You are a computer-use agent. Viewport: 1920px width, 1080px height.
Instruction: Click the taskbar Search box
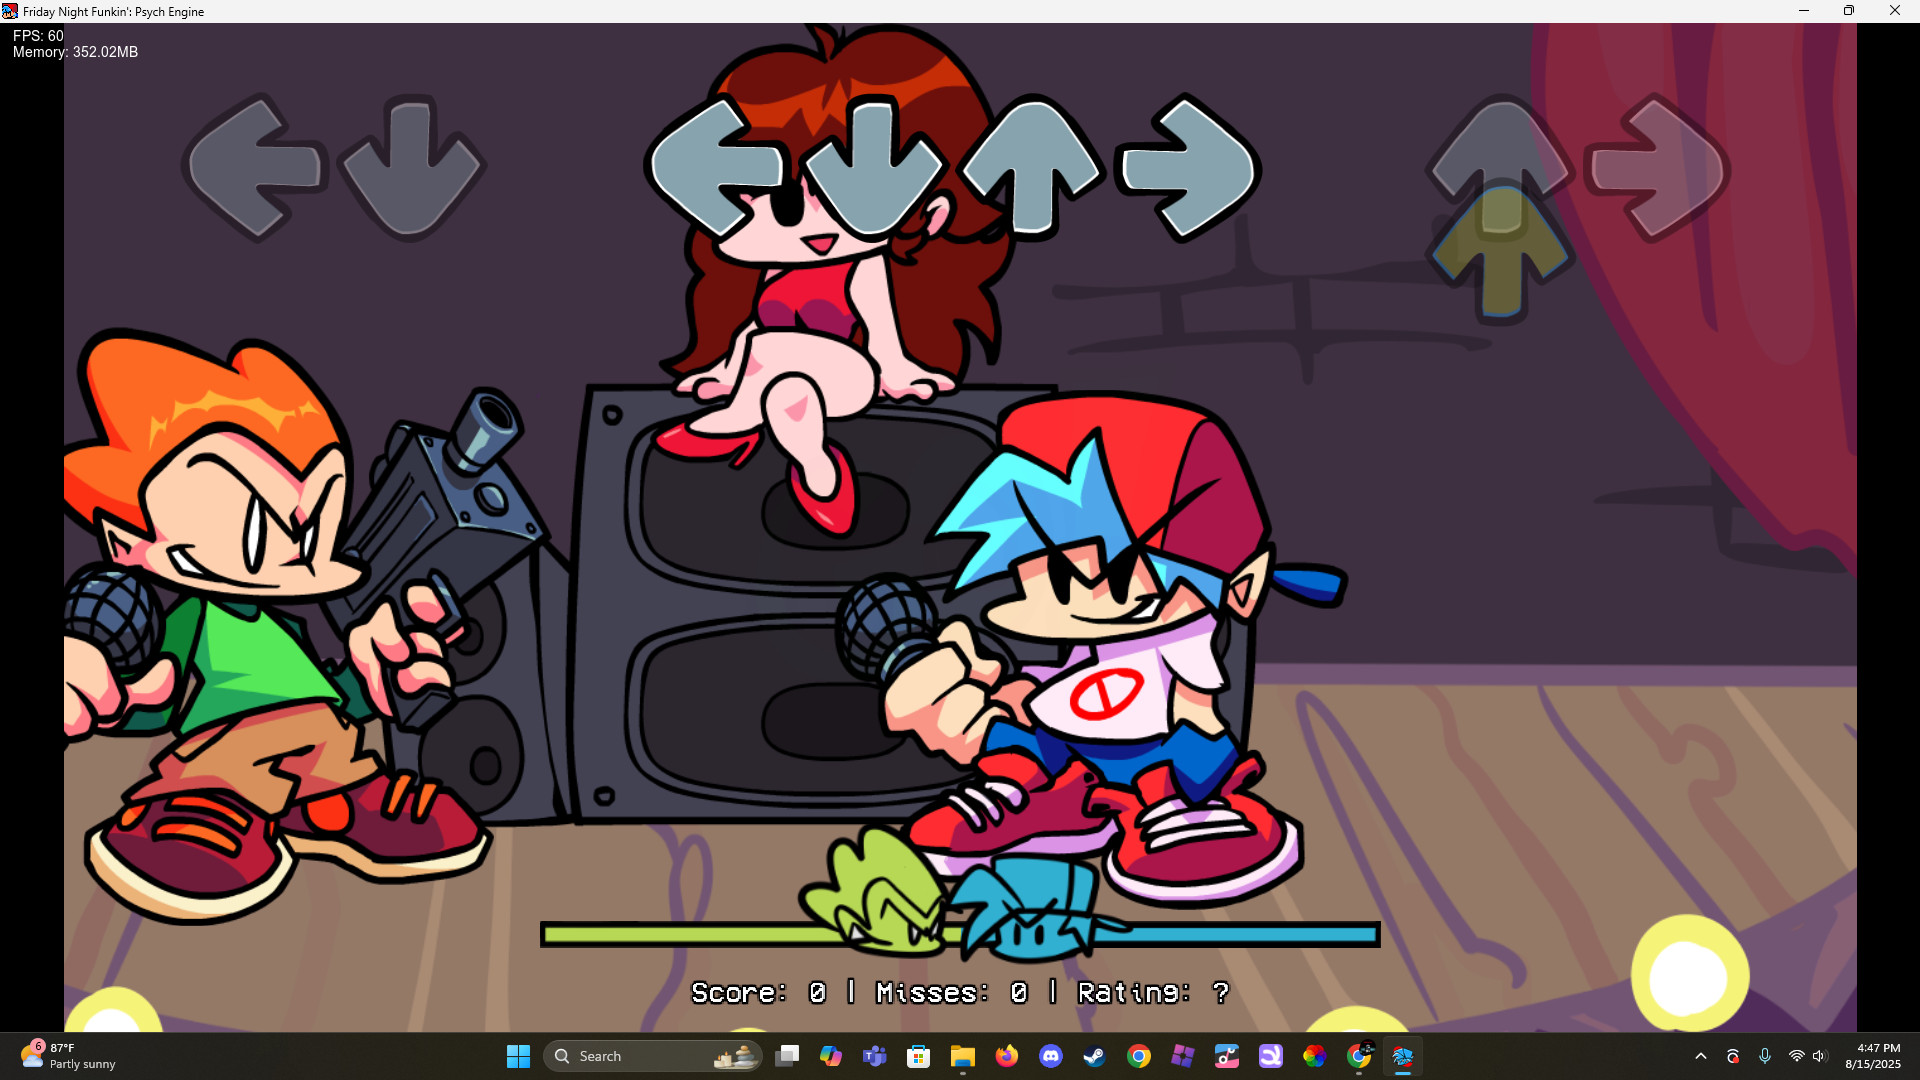coord(653,1056)
